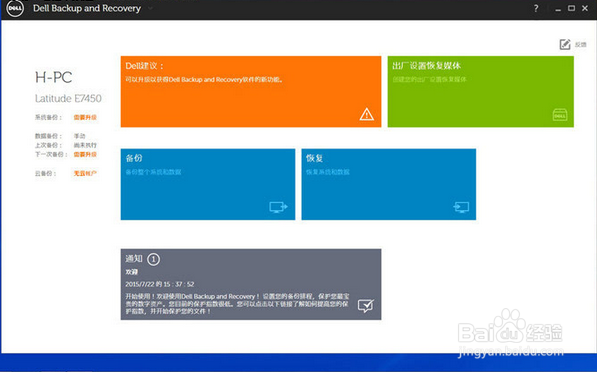Click the checkmark speech bubble icon in 通知 panel
597x372 pixels.
366,305
